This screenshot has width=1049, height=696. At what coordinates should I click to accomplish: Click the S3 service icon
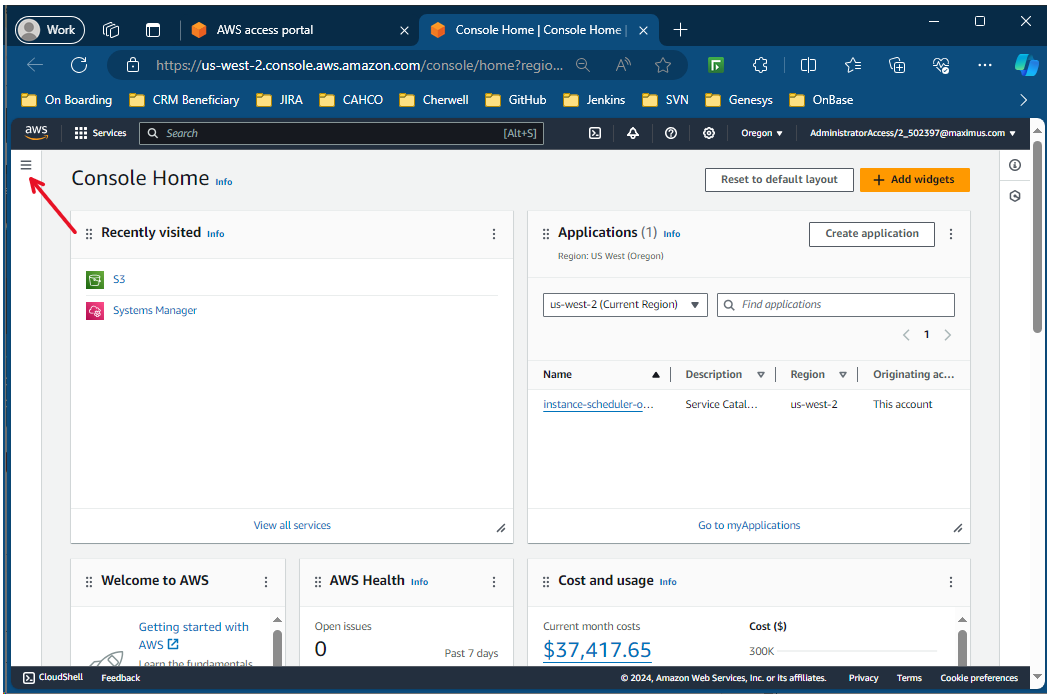(95, 279)
